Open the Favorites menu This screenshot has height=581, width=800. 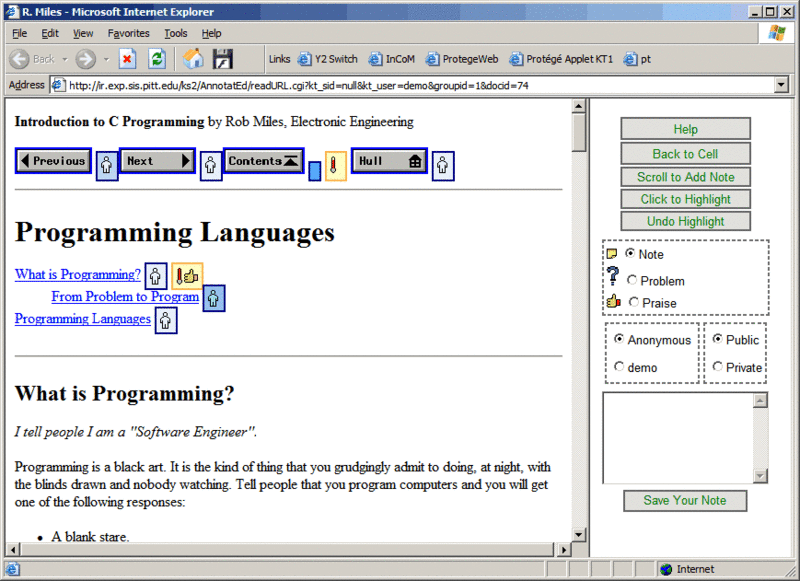click(129, 33)
